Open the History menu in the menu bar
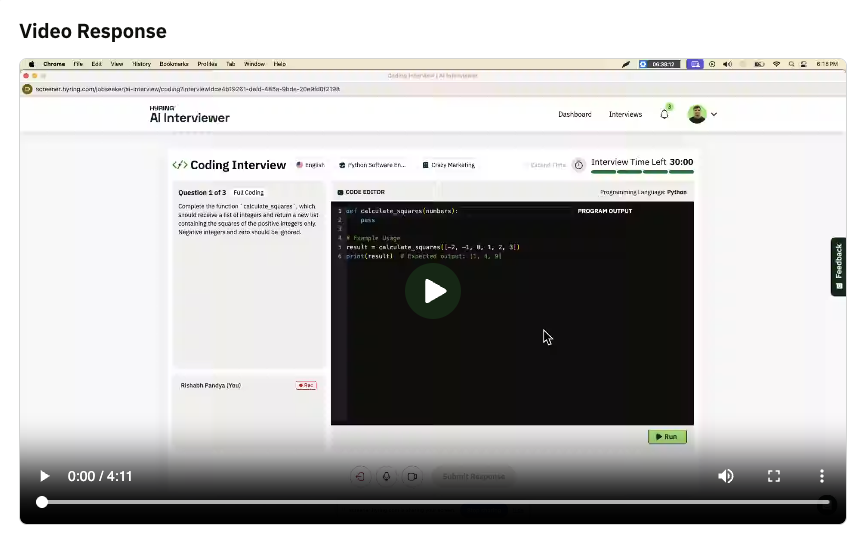 [141, 64]
